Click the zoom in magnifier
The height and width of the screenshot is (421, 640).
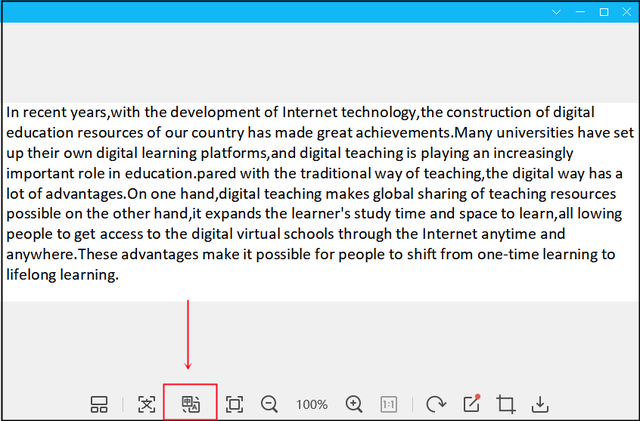pyautogui.click(x=354, y=404)
